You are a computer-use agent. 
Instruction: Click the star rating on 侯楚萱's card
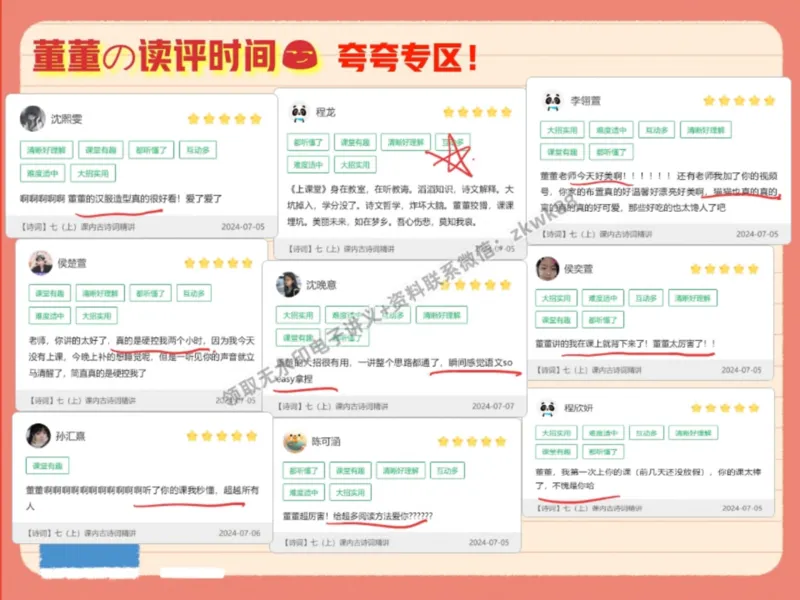[218, 263]
